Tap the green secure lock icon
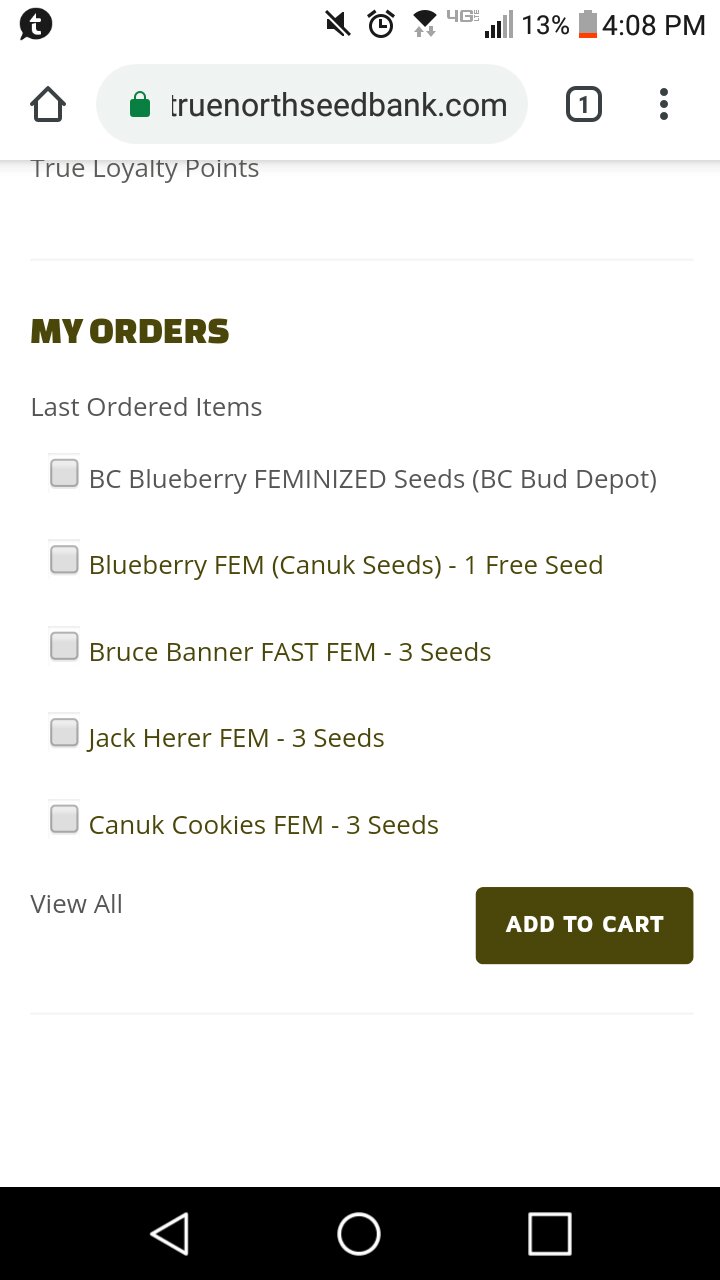Image resolution: width=720 pixels, height=1280 pixels. coord(140,104)
